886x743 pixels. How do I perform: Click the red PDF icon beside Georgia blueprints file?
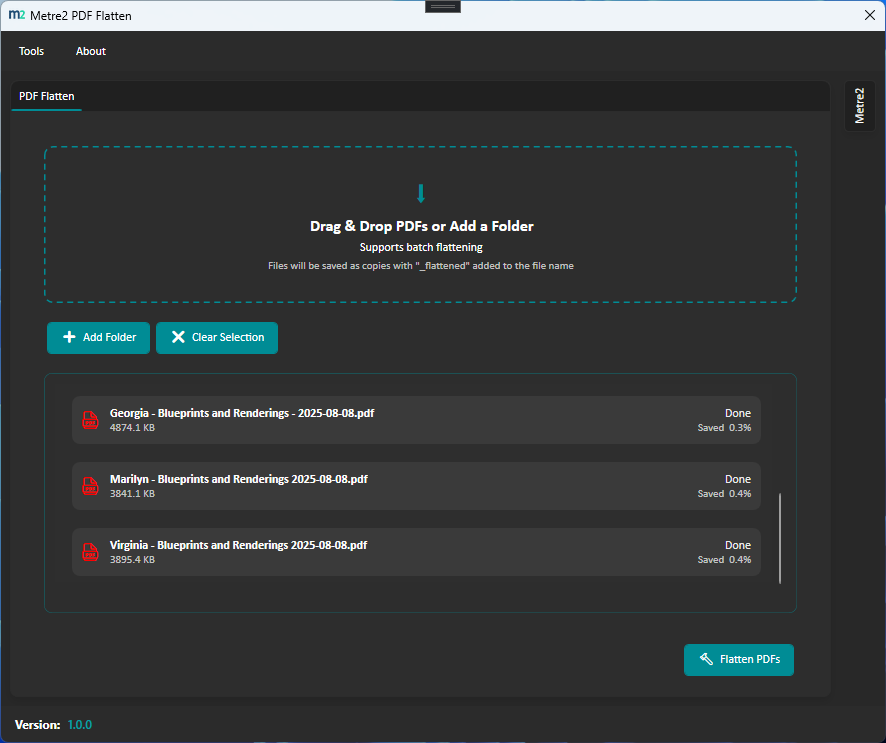tap(90, 420)
